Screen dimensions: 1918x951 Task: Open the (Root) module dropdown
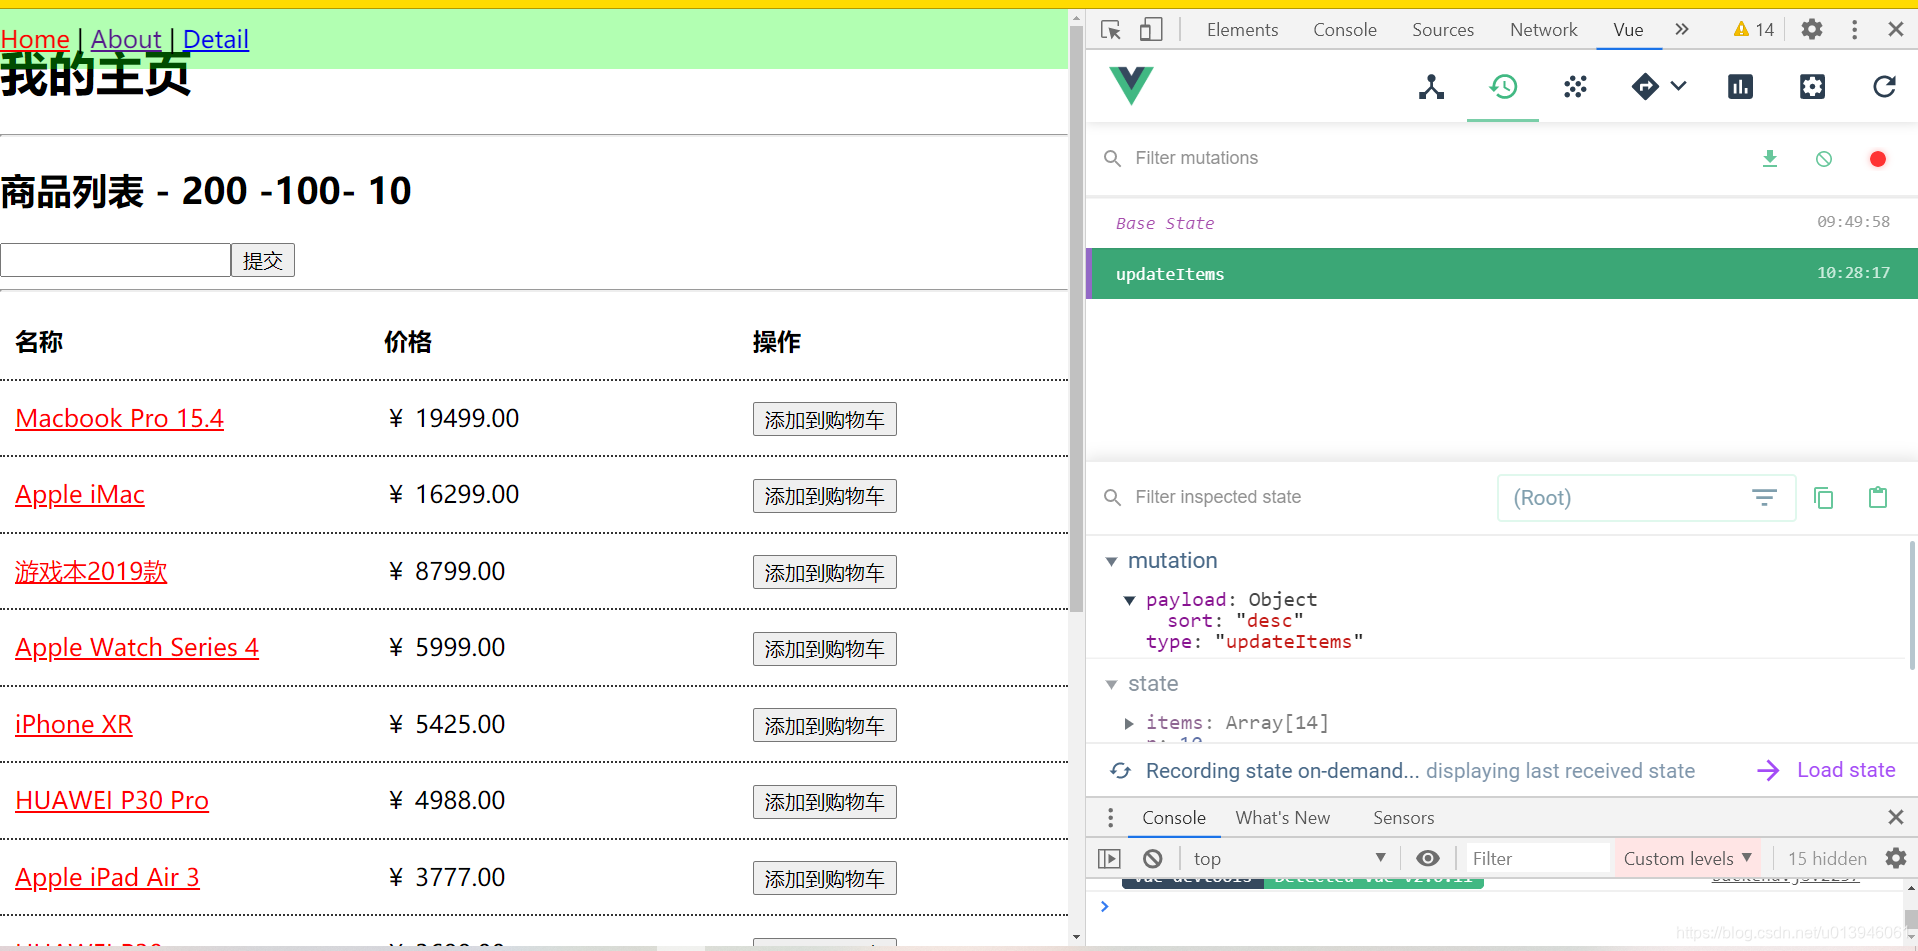coord(1646,498)
